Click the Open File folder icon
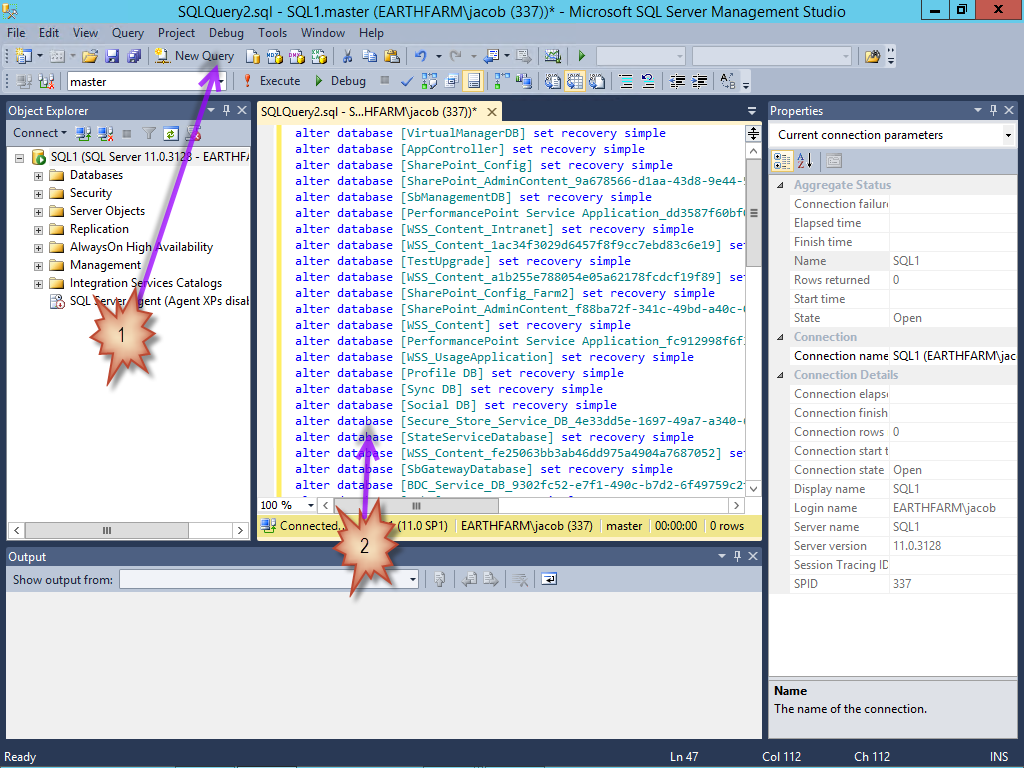 90,56
